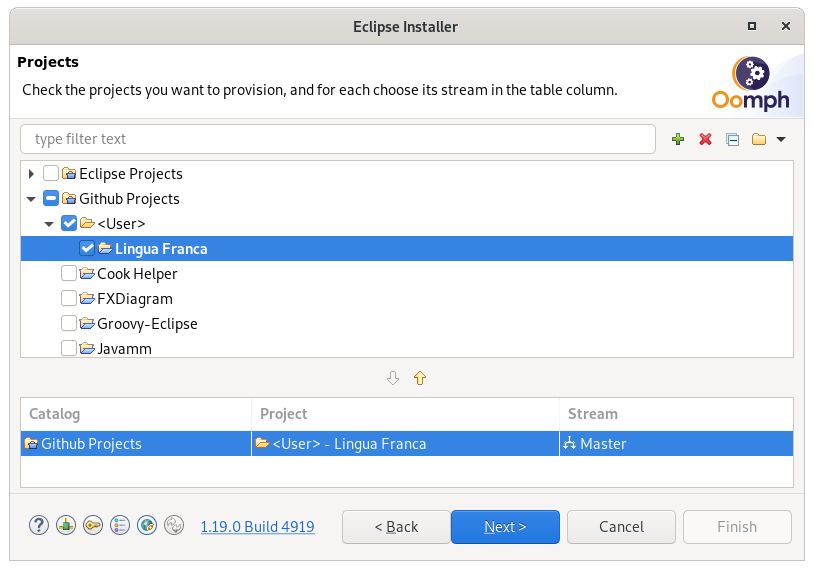Click the red X remove project icon

coord(705,139)
